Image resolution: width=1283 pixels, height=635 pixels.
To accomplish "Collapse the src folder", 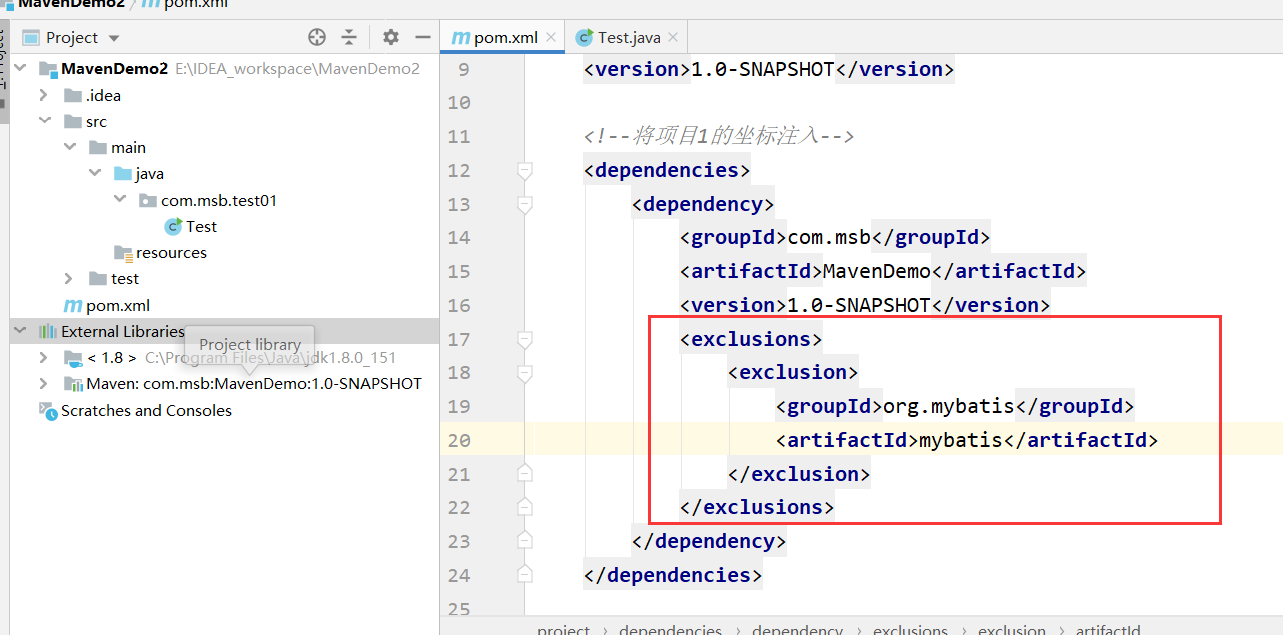I will click(x=43, y=121).
